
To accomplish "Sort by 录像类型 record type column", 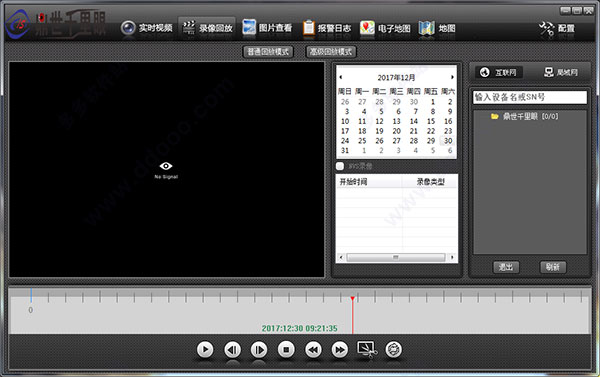I will tap(430, 182).
